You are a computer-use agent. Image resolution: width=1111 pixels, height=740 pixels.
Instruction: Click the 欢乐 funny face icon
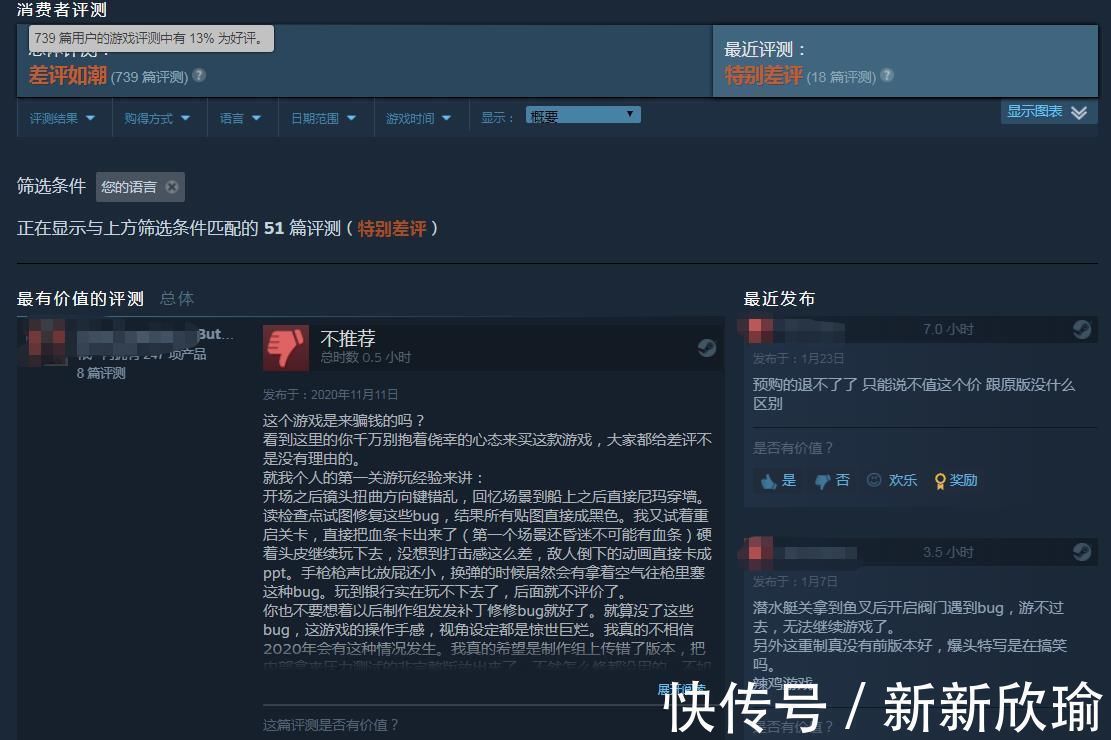(x=893, y=481)
